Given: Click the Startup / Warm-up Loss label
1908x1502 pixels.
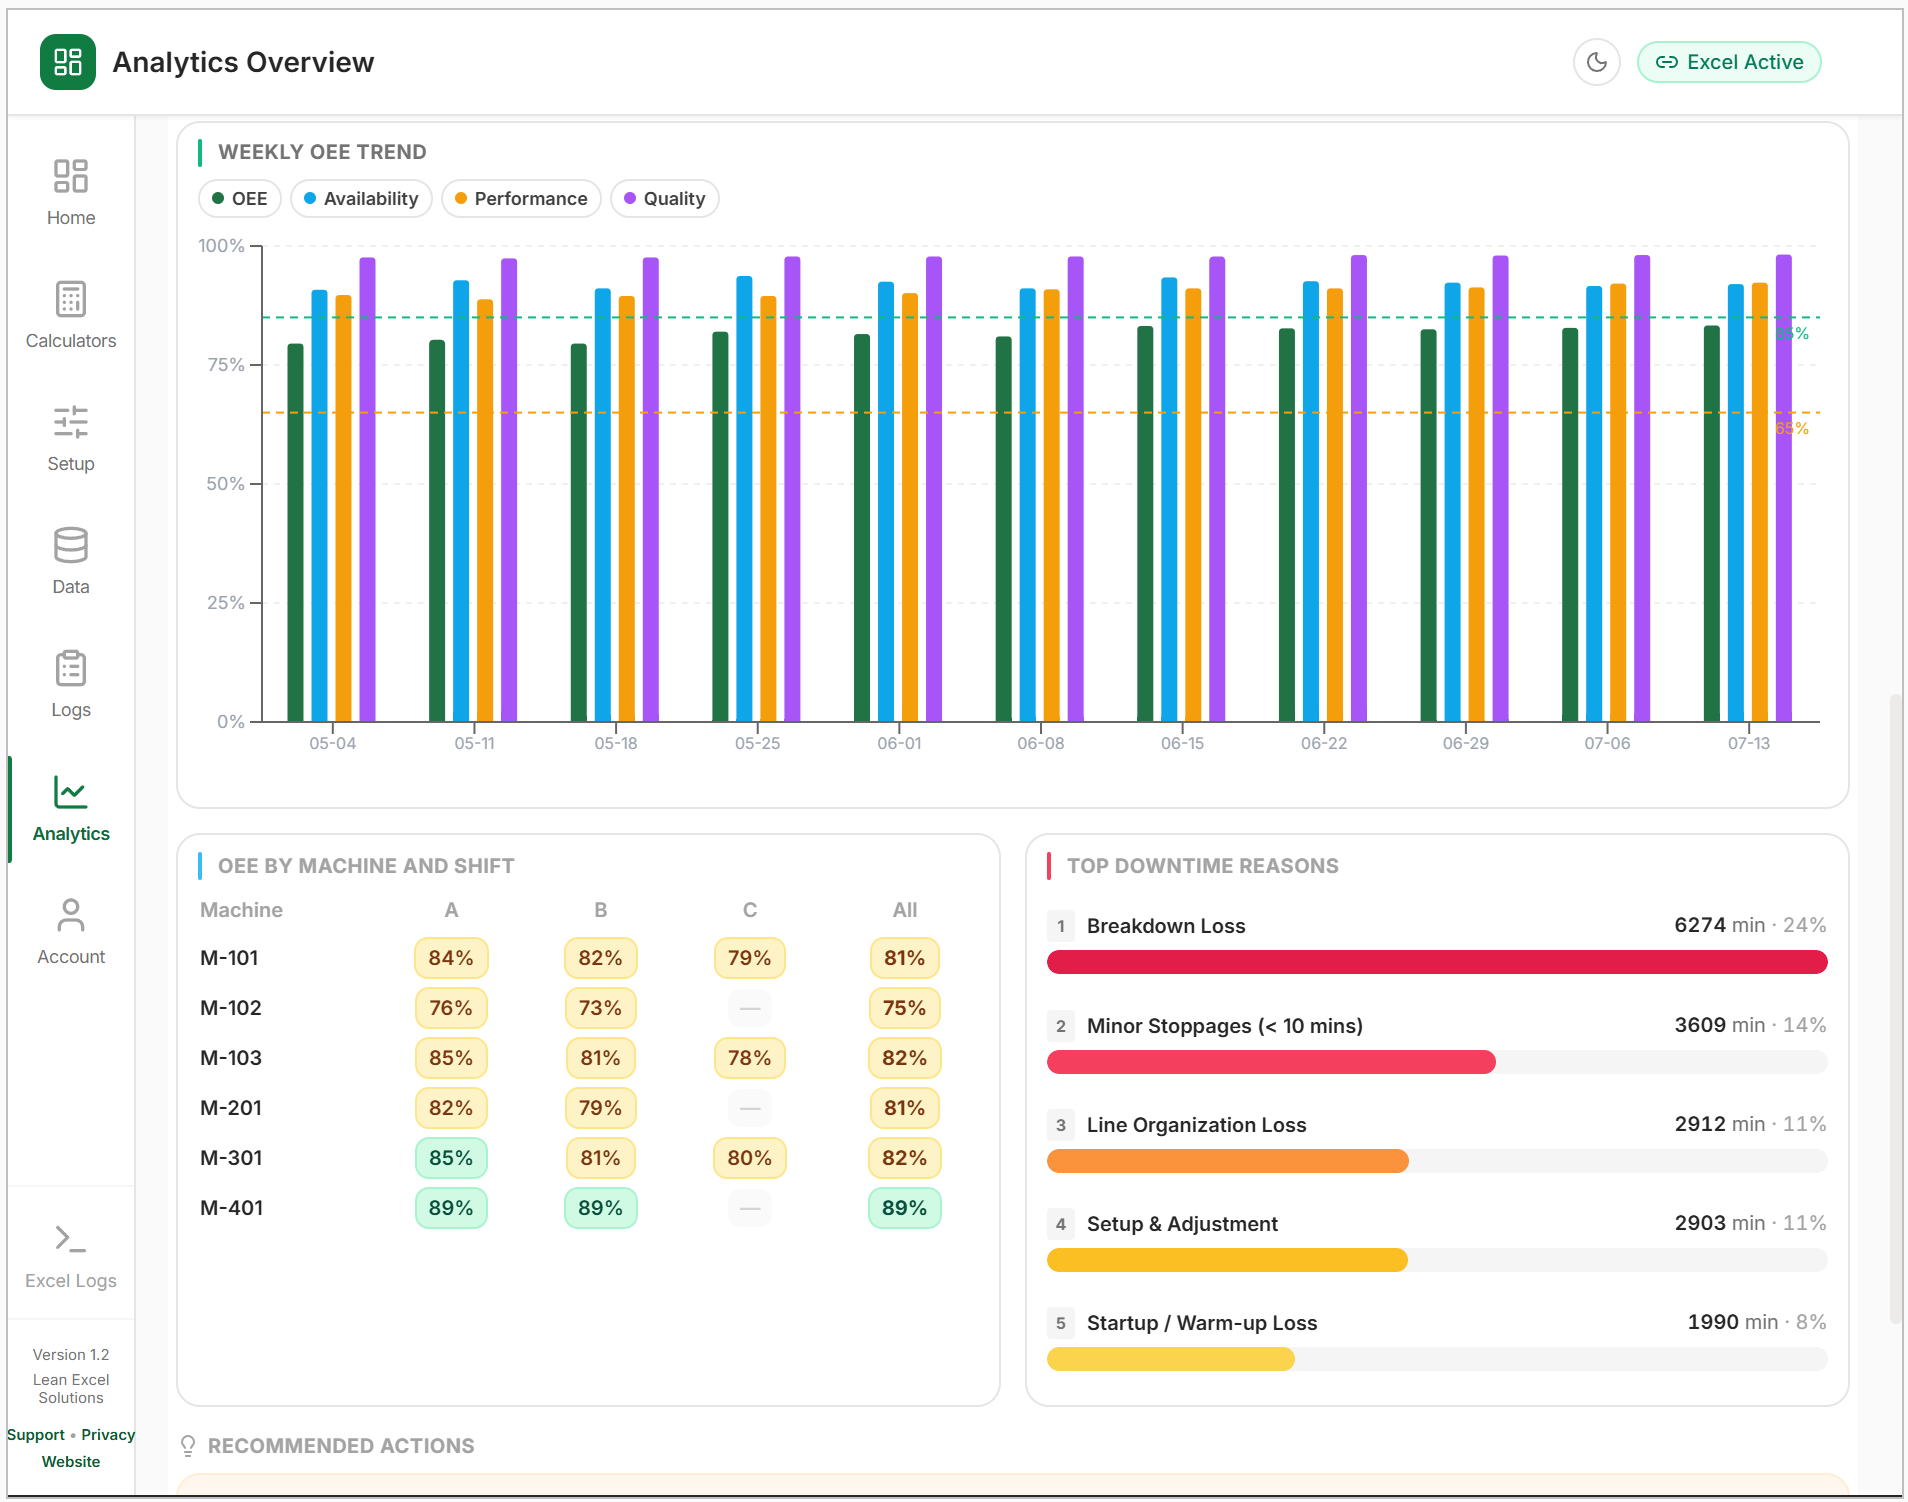Looking at the screenshot, I should click(1202, 1323).
